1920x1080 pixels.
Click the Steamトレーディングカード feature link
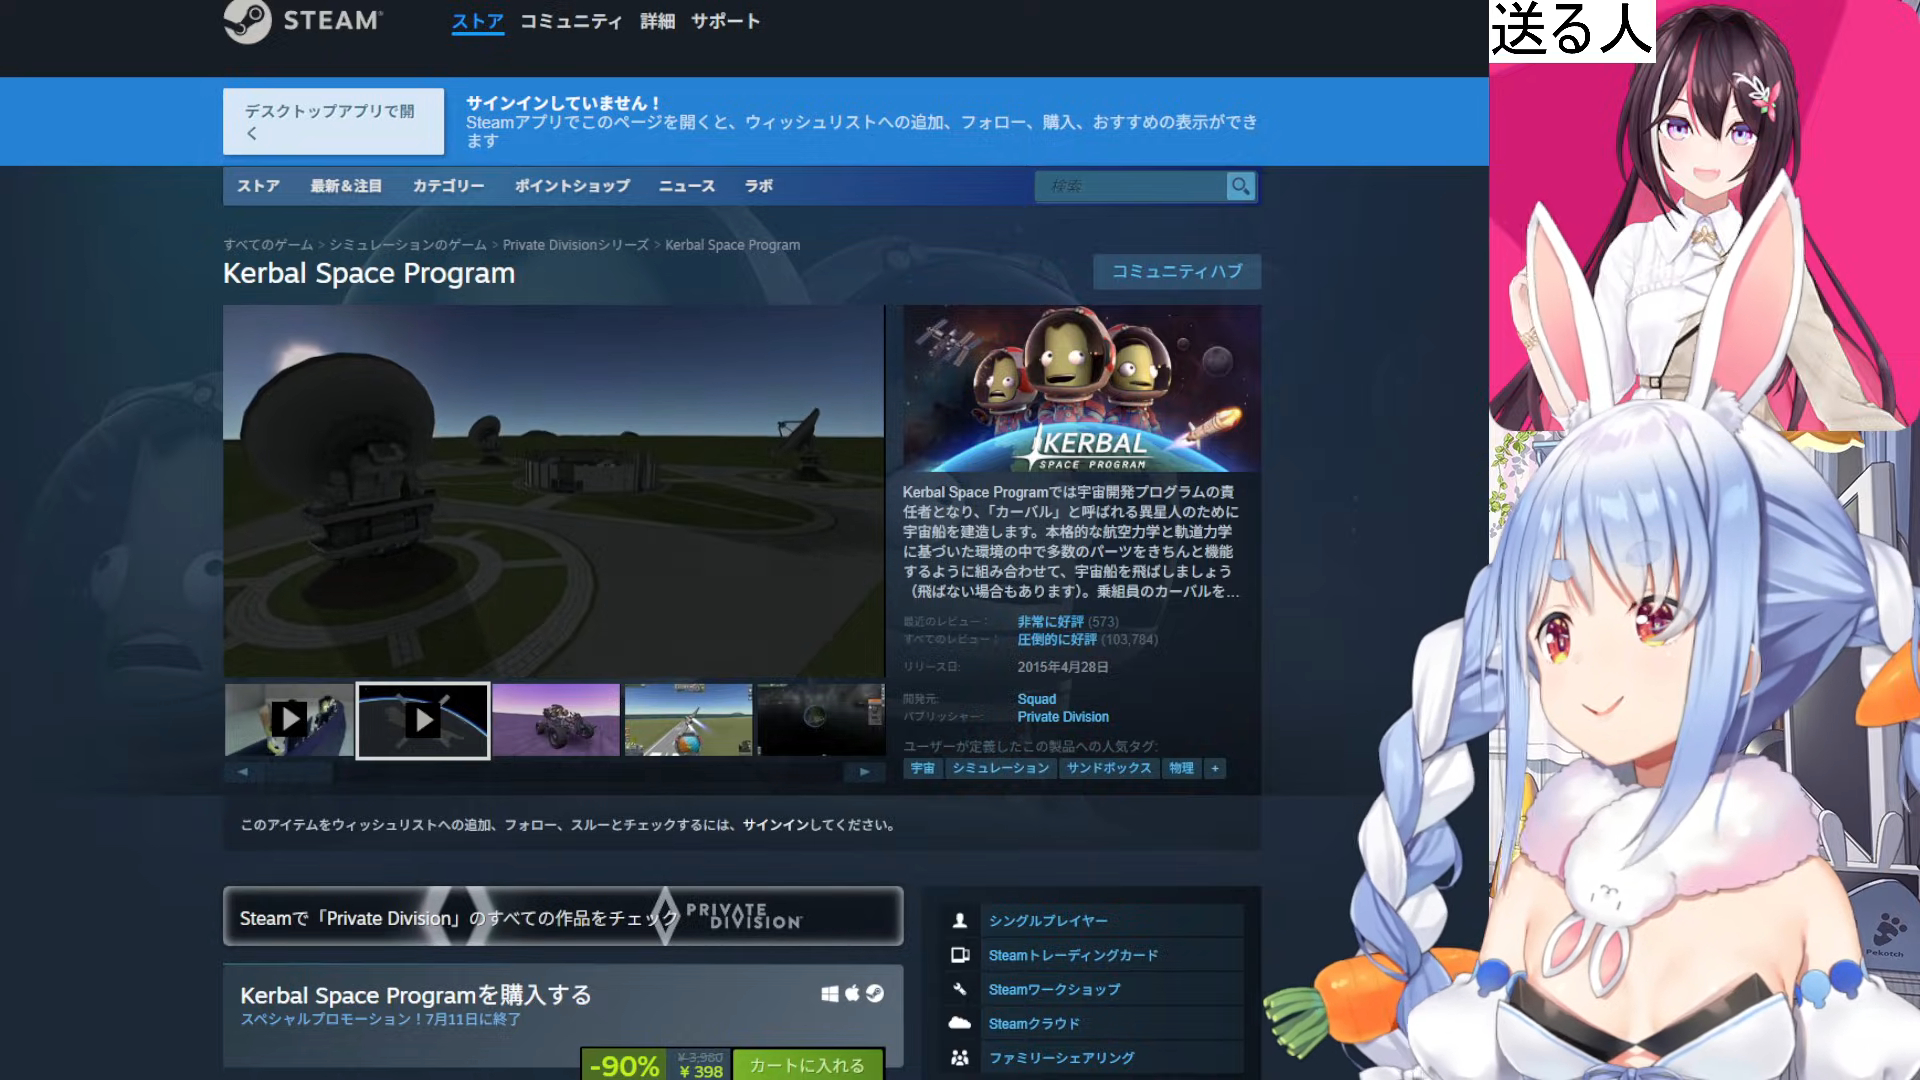(x=1073, y=955)
